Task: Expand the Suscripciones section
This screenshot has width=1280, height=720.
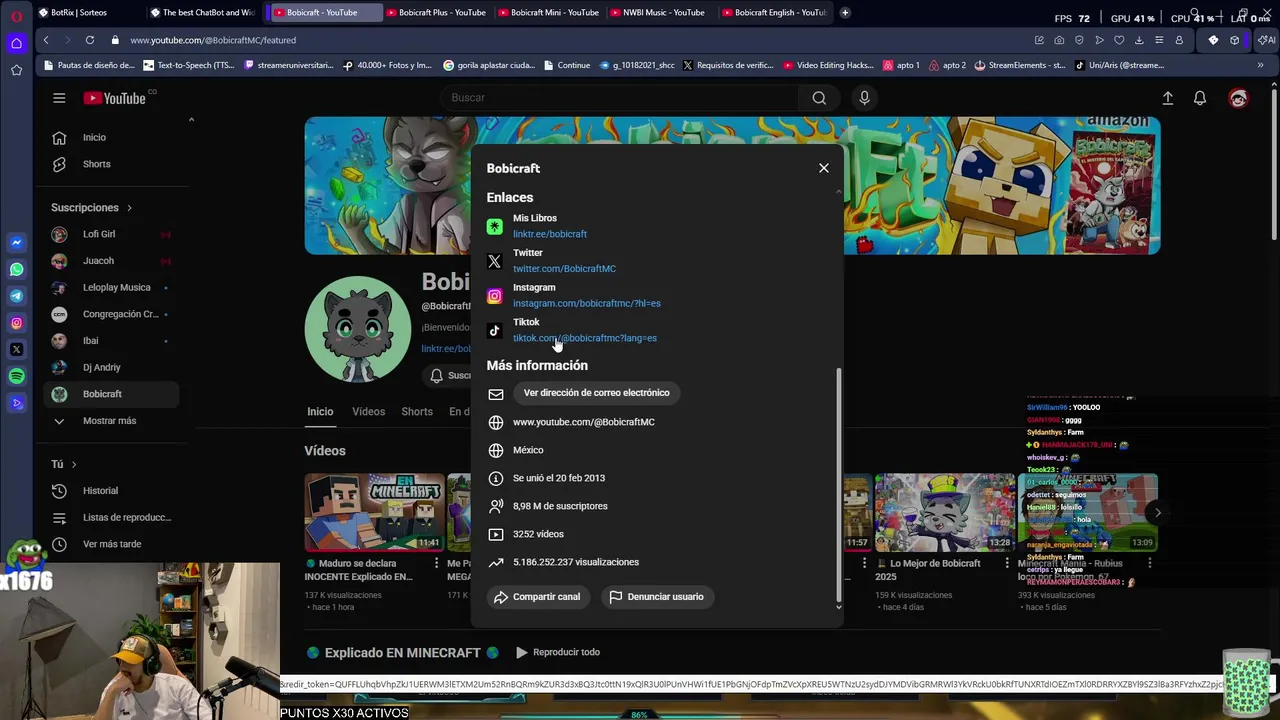Action: pos(91,208)
